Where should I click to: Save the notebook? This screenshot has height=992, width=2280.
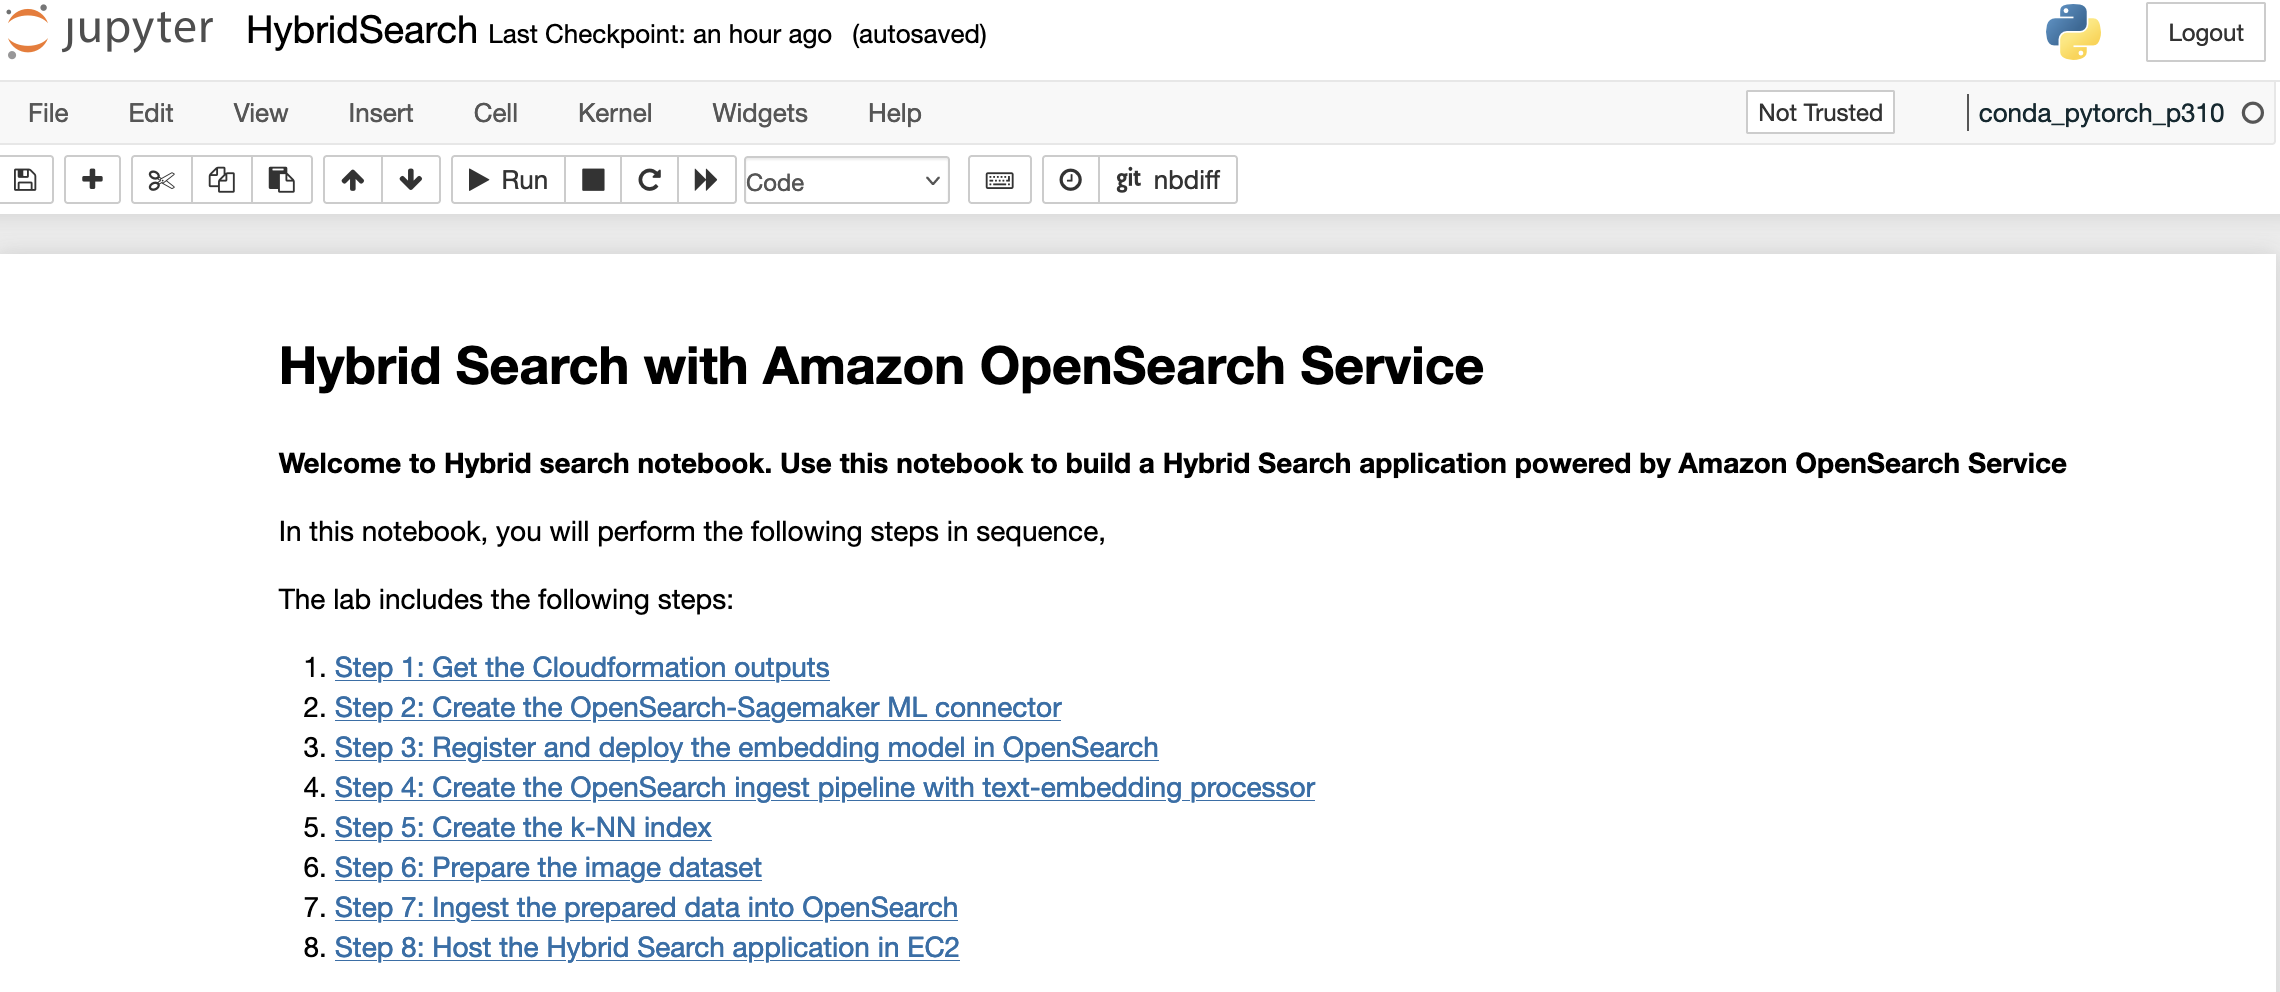[26, 180]
